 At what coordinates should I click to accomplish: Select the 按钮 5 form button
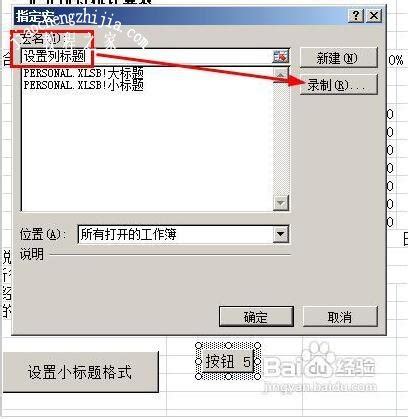point(228,361)
